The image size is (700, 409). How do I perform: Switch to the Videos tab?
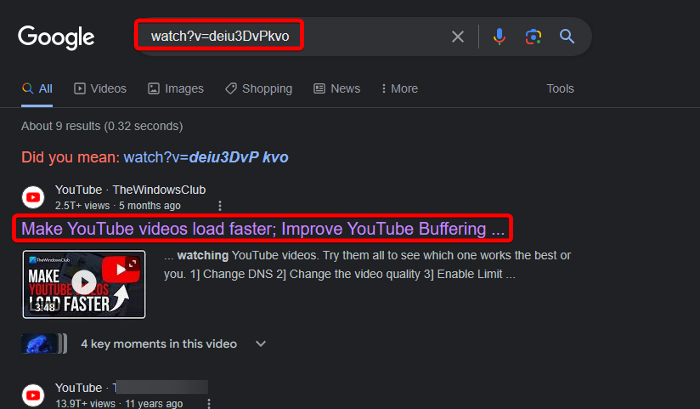pos(100,89)
